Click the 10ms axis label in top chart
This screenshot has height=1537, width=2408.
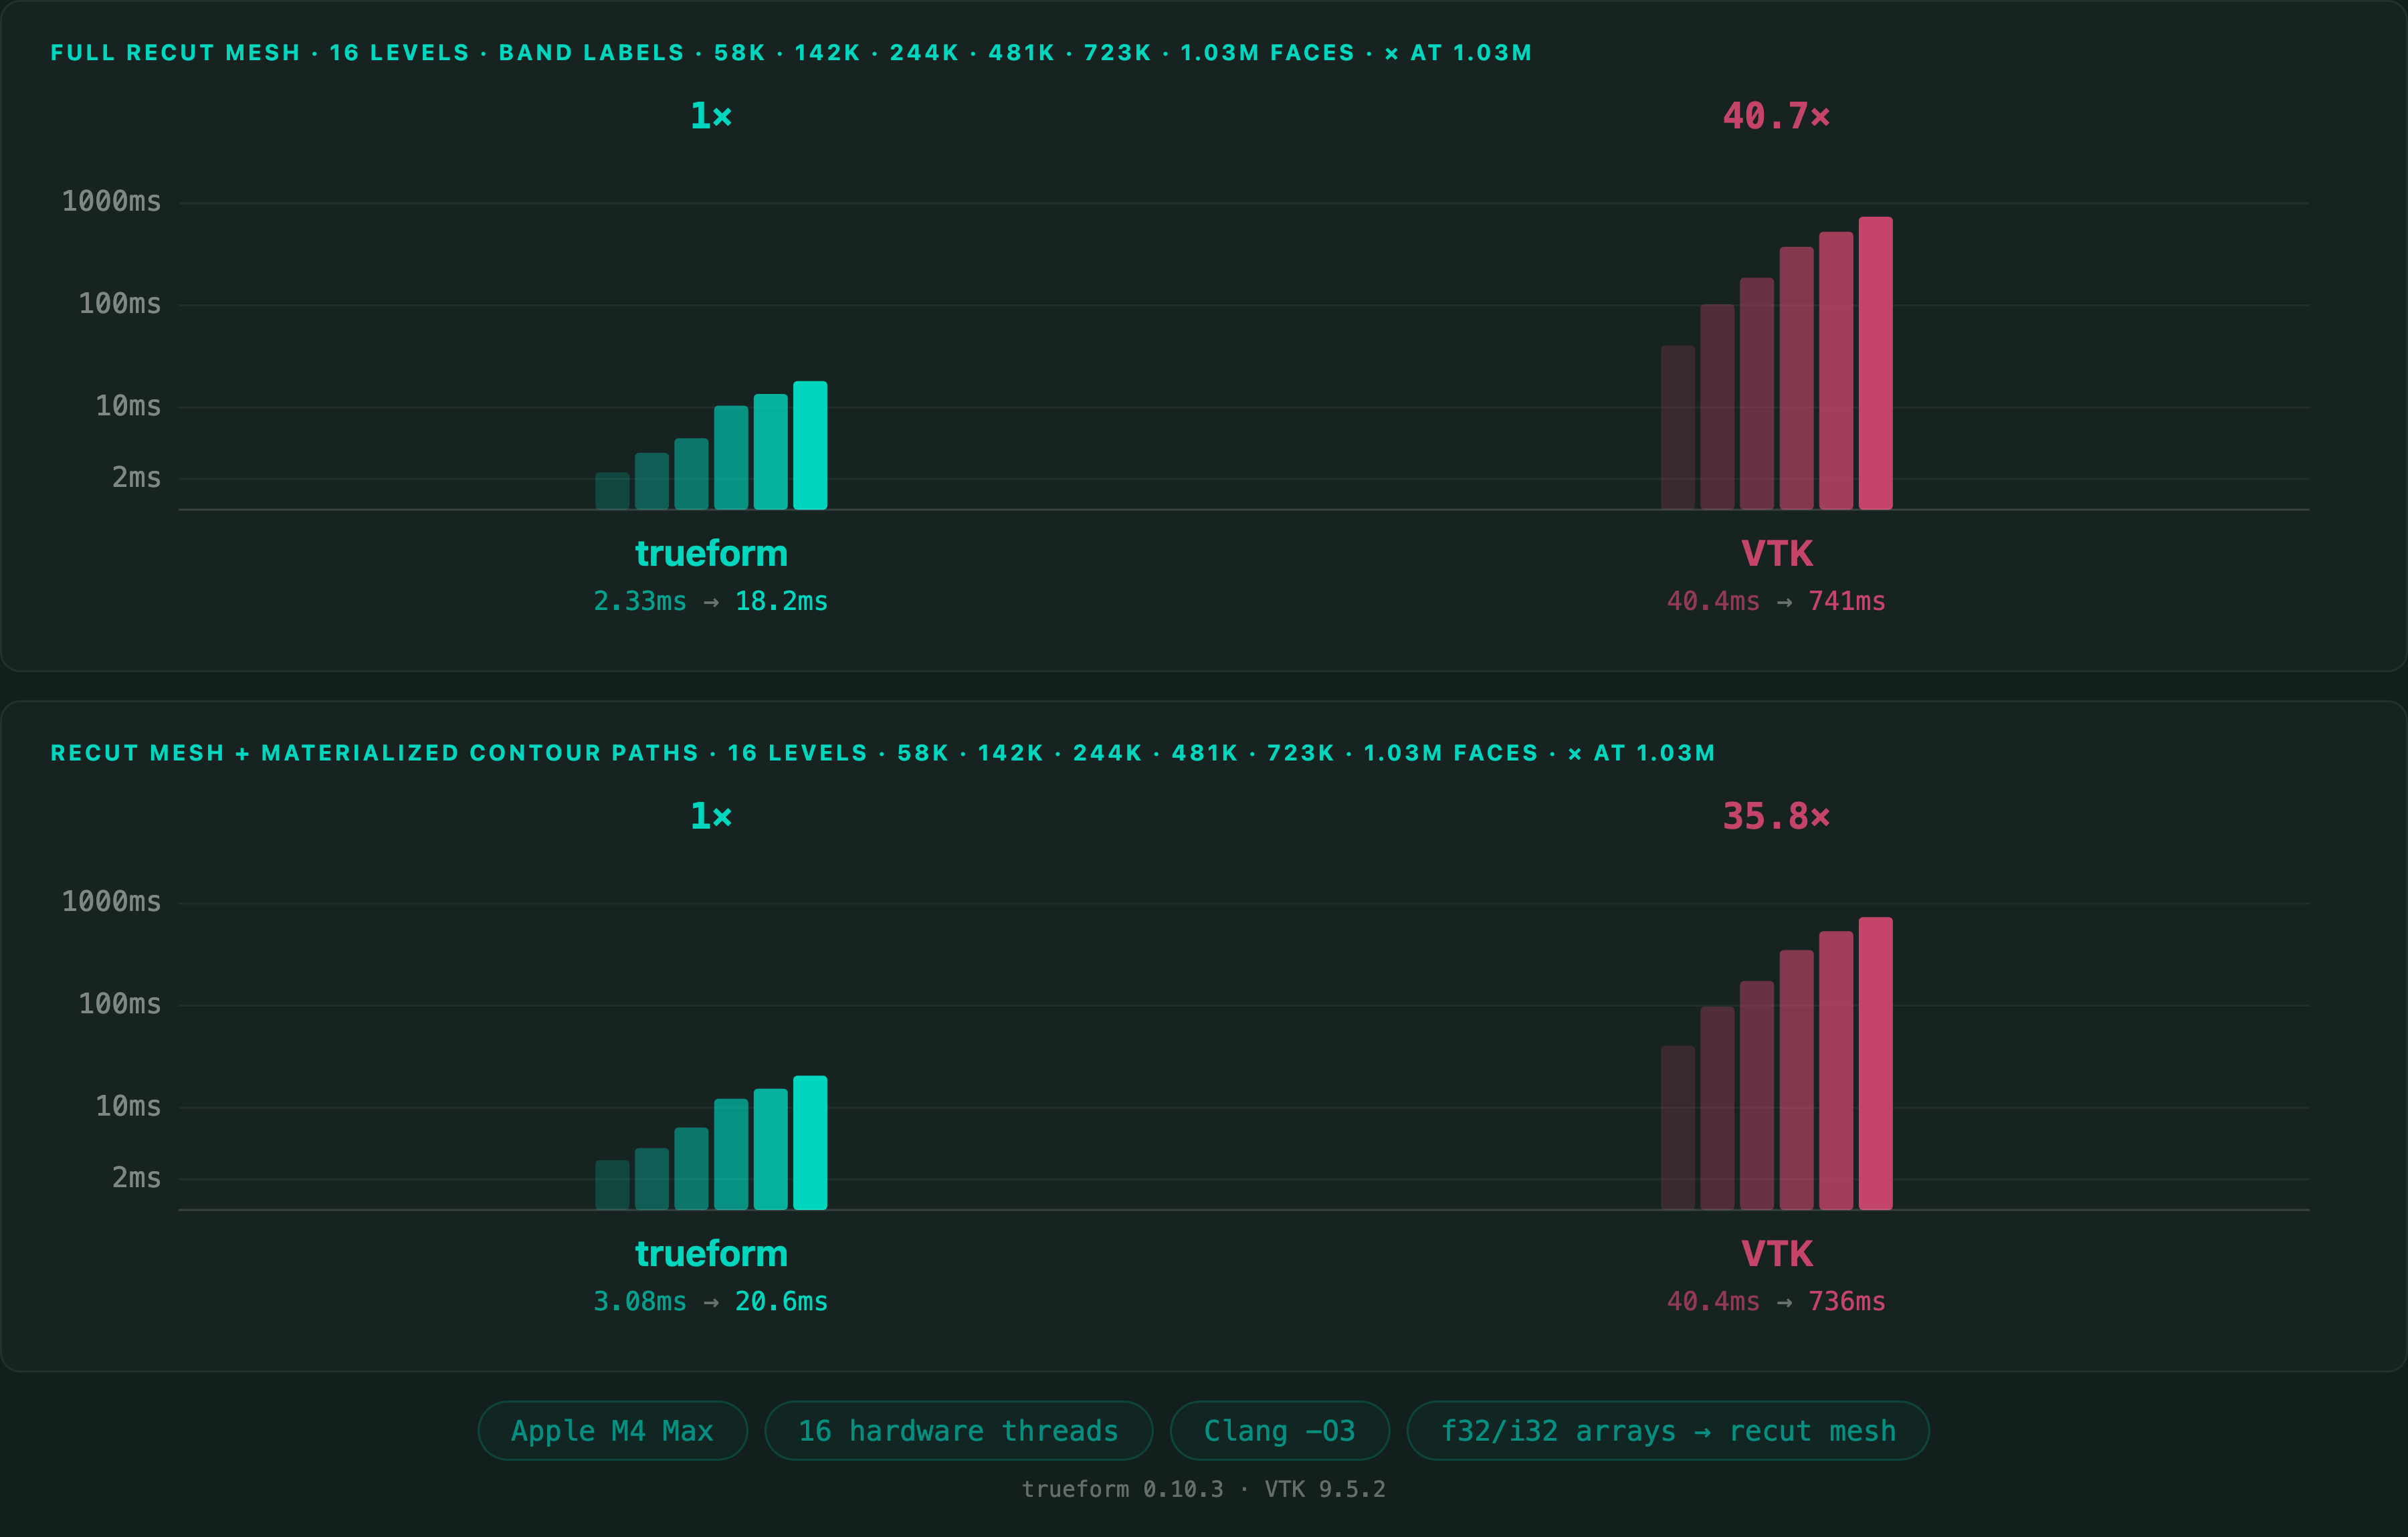(128, 406)
